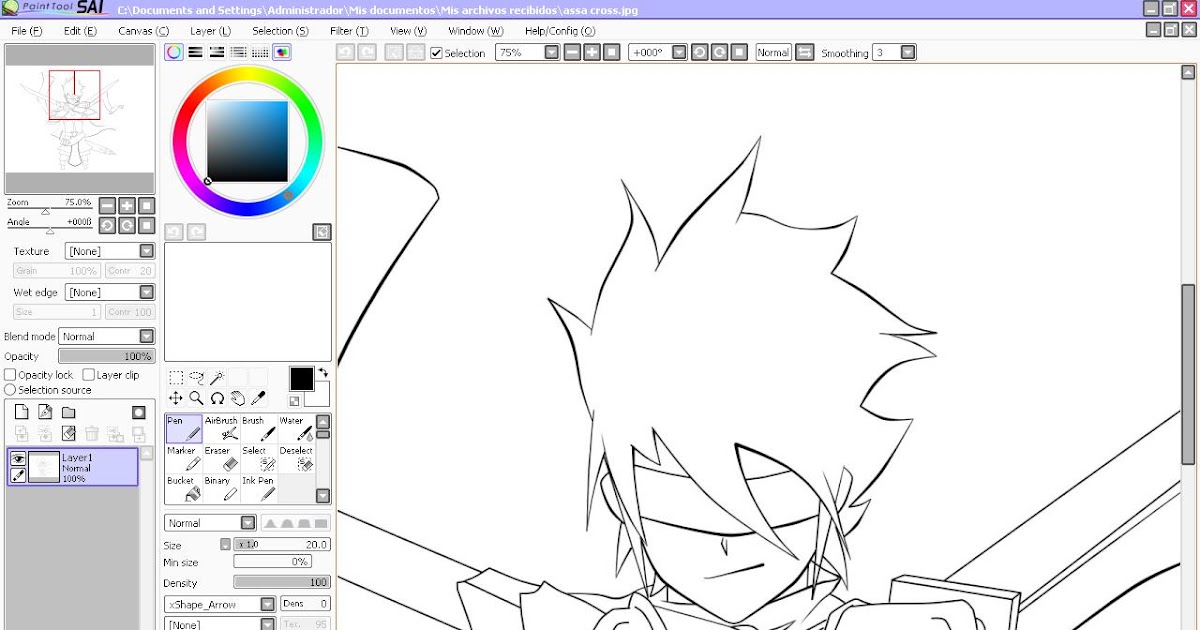This screenshot has height=630, width=1200.
Task: Open the Texture dropdown
Action: pyautogui.click(x=147, y=251)
